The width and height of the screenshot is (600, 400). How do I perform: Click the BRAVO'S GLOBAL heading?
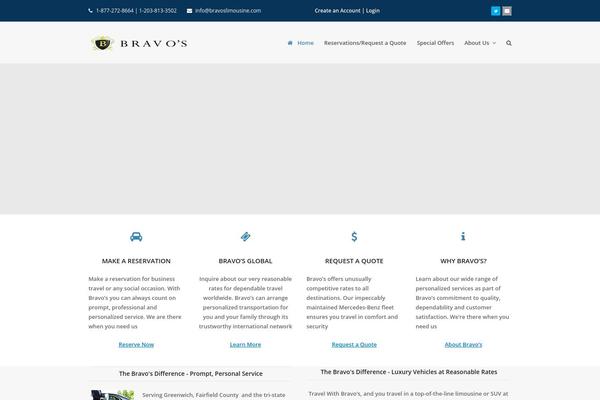(245, 261)
